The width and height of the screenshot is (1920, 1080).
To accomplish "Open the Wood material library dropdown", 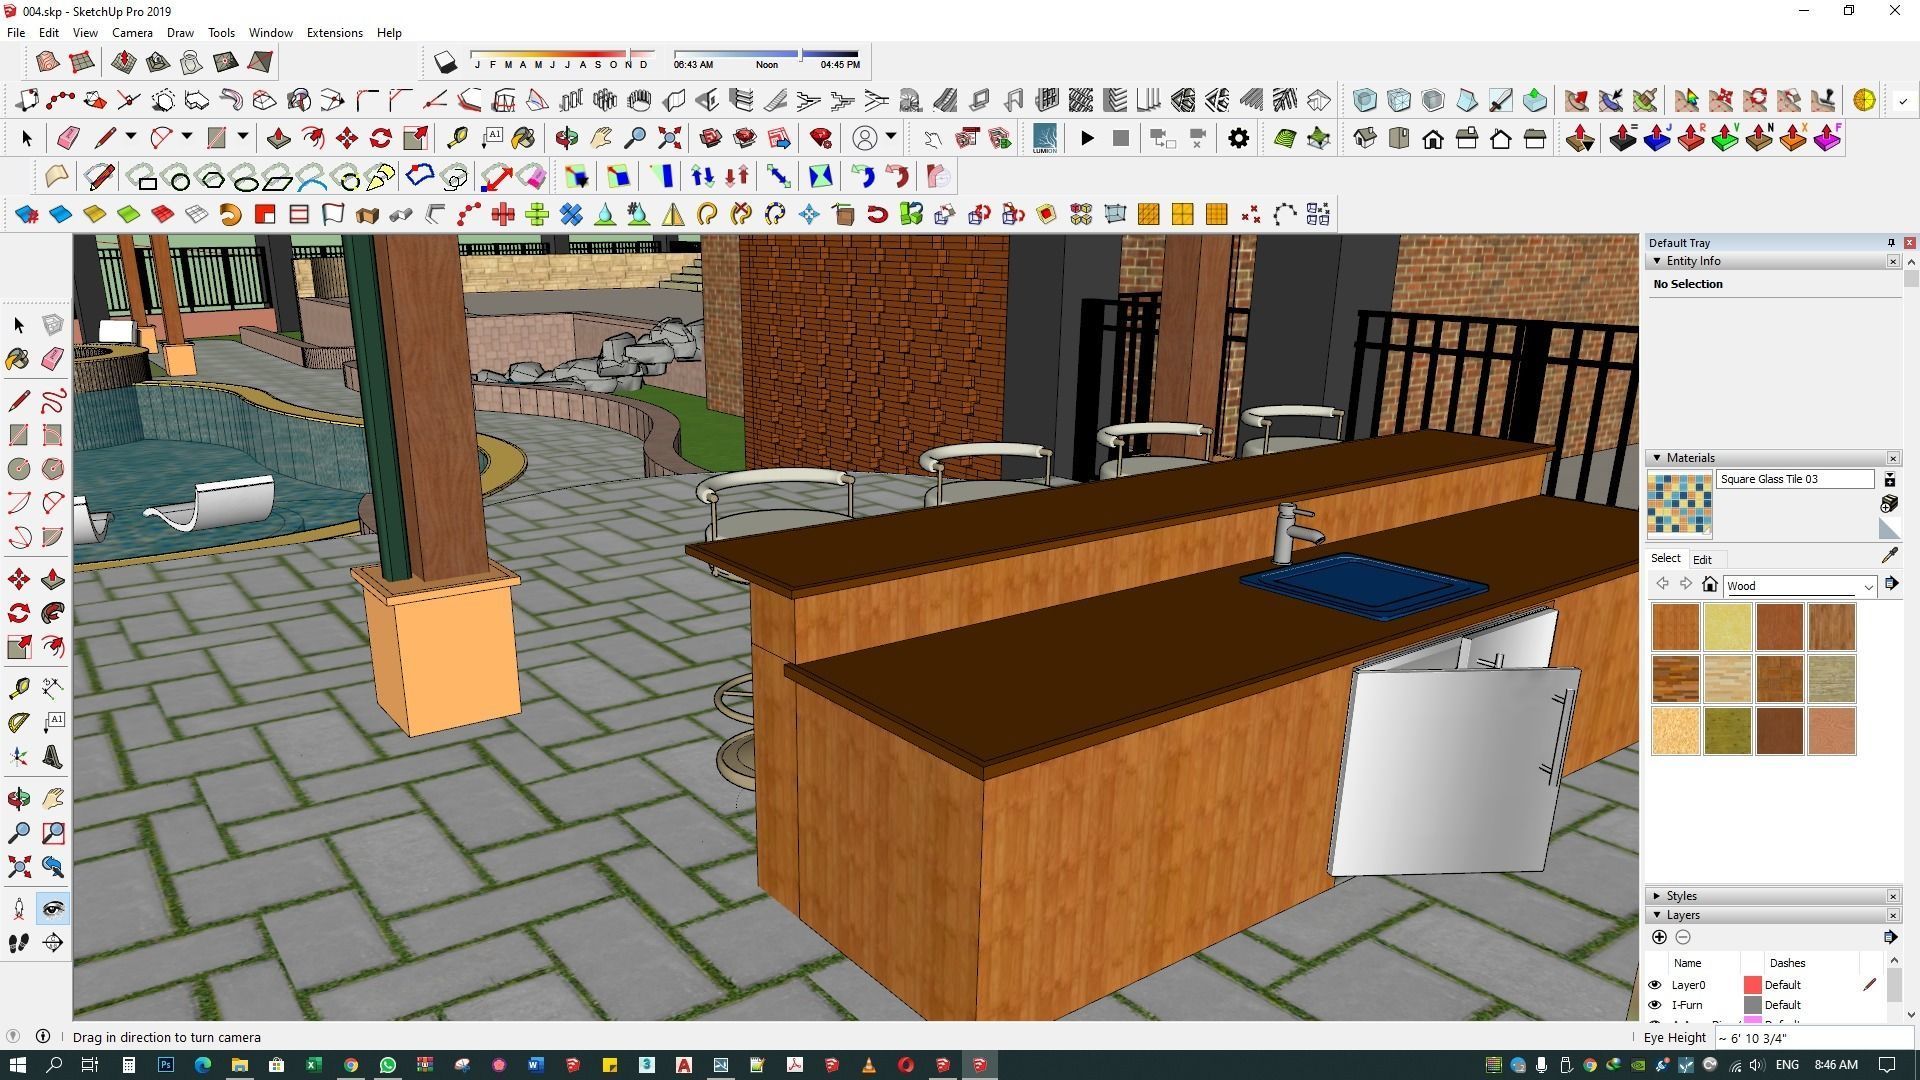I will (x=1867, y=586).
